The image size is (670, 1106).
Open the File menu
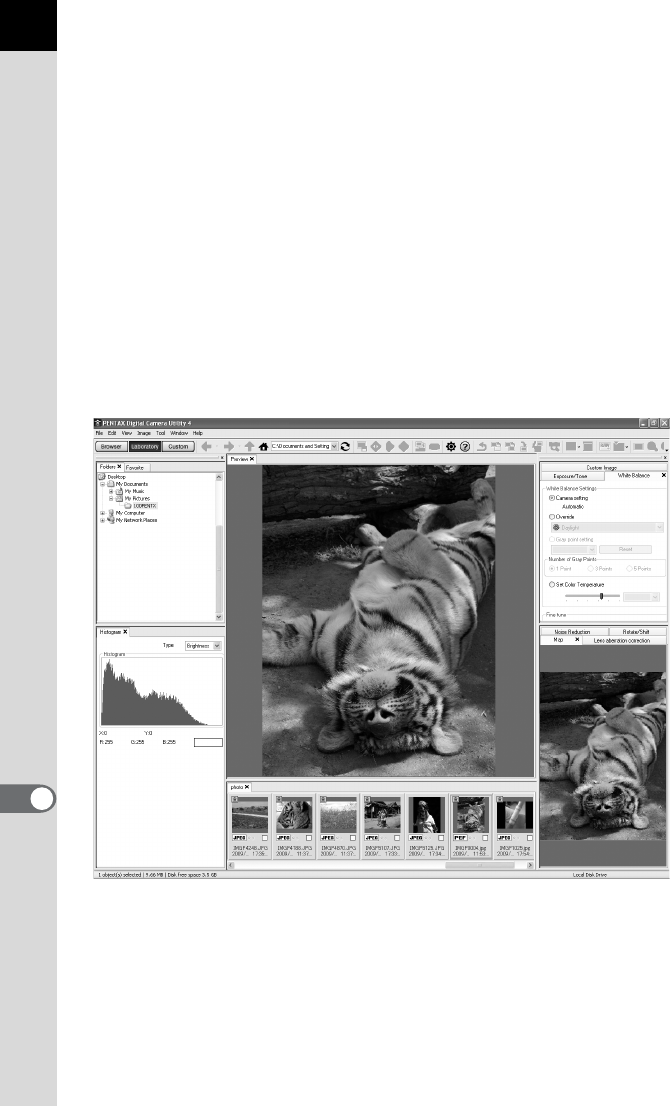click(99, 433)
